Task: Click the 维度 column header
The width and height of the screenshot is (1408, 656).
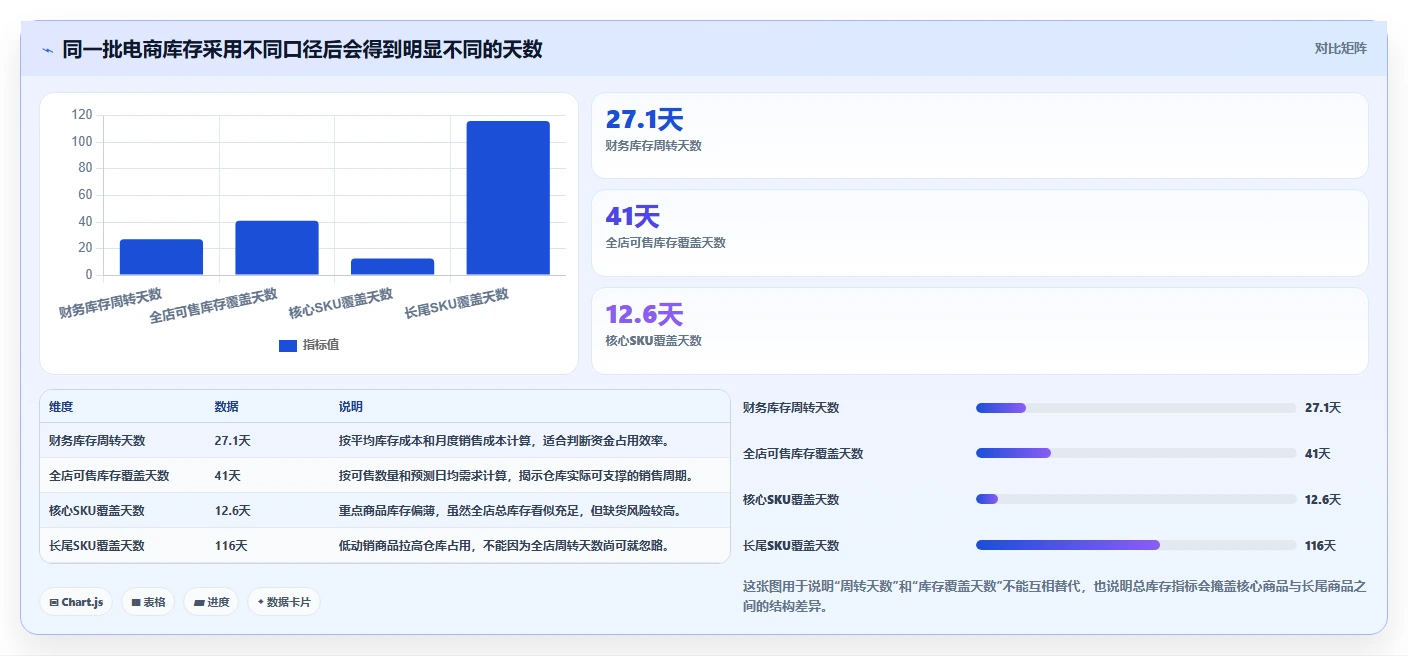Action: 61,407
